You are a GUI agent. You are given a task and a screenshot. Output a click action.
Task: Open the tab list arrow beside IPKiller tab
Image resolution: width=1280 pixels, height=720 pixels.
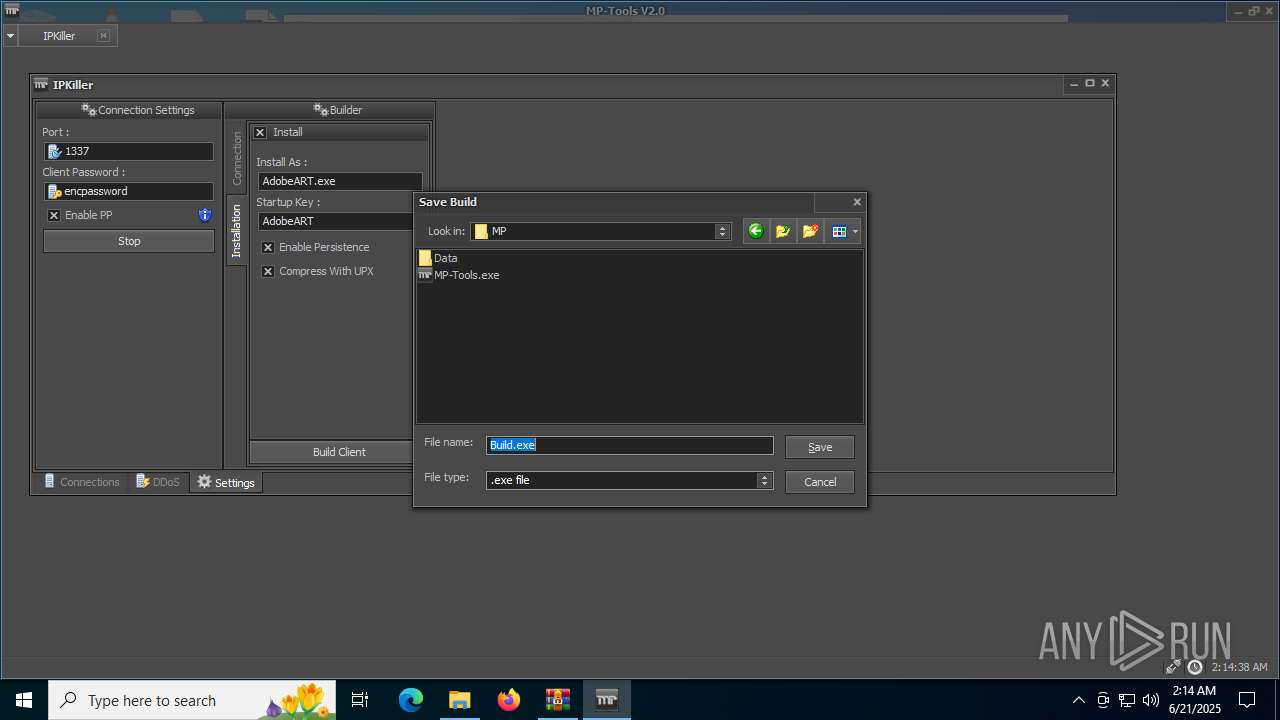(x=10, y=36)
